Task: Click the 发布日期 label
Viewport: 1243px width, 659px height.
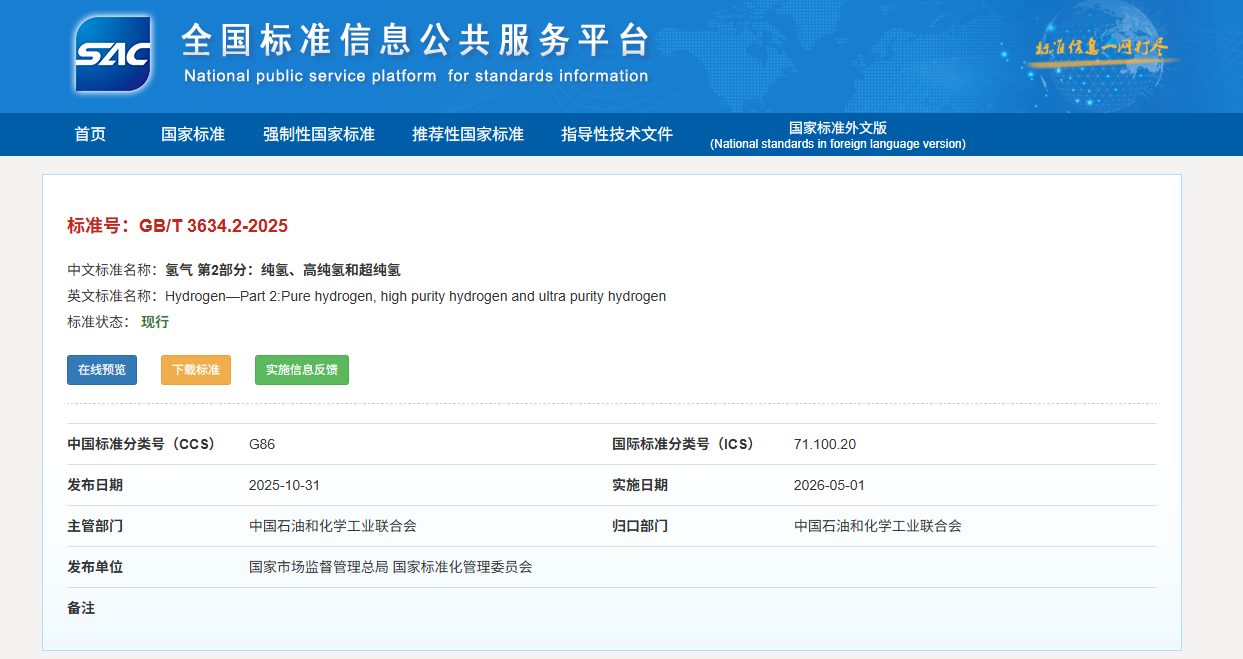Action: point(95,485)
